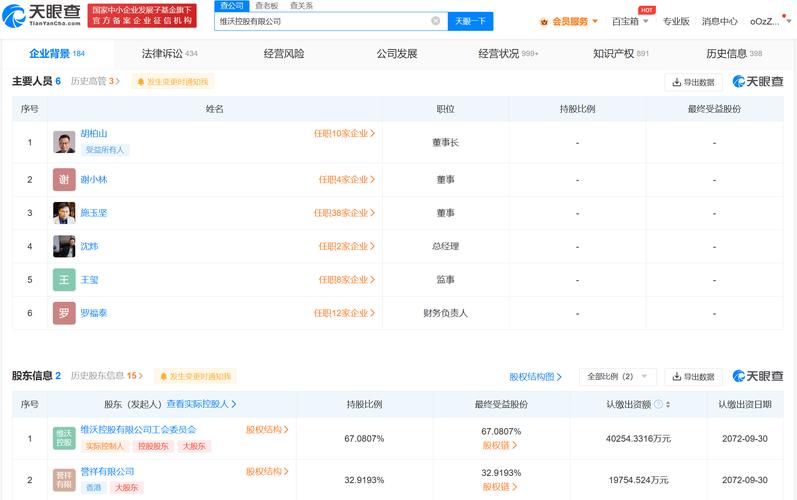Open 股权结构 for 维沃控股有限公司工会委员会
Screen dimensions: 797x500
(267, 430)
